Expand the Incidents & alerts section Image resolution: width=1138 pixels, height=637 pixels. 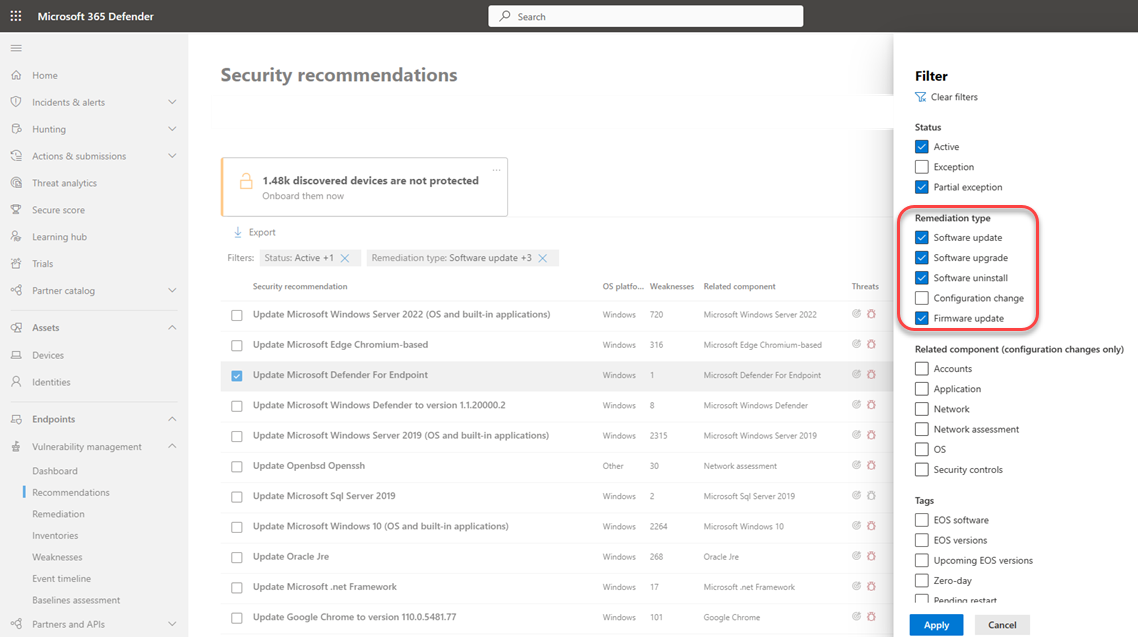click(x=172, y=102)
